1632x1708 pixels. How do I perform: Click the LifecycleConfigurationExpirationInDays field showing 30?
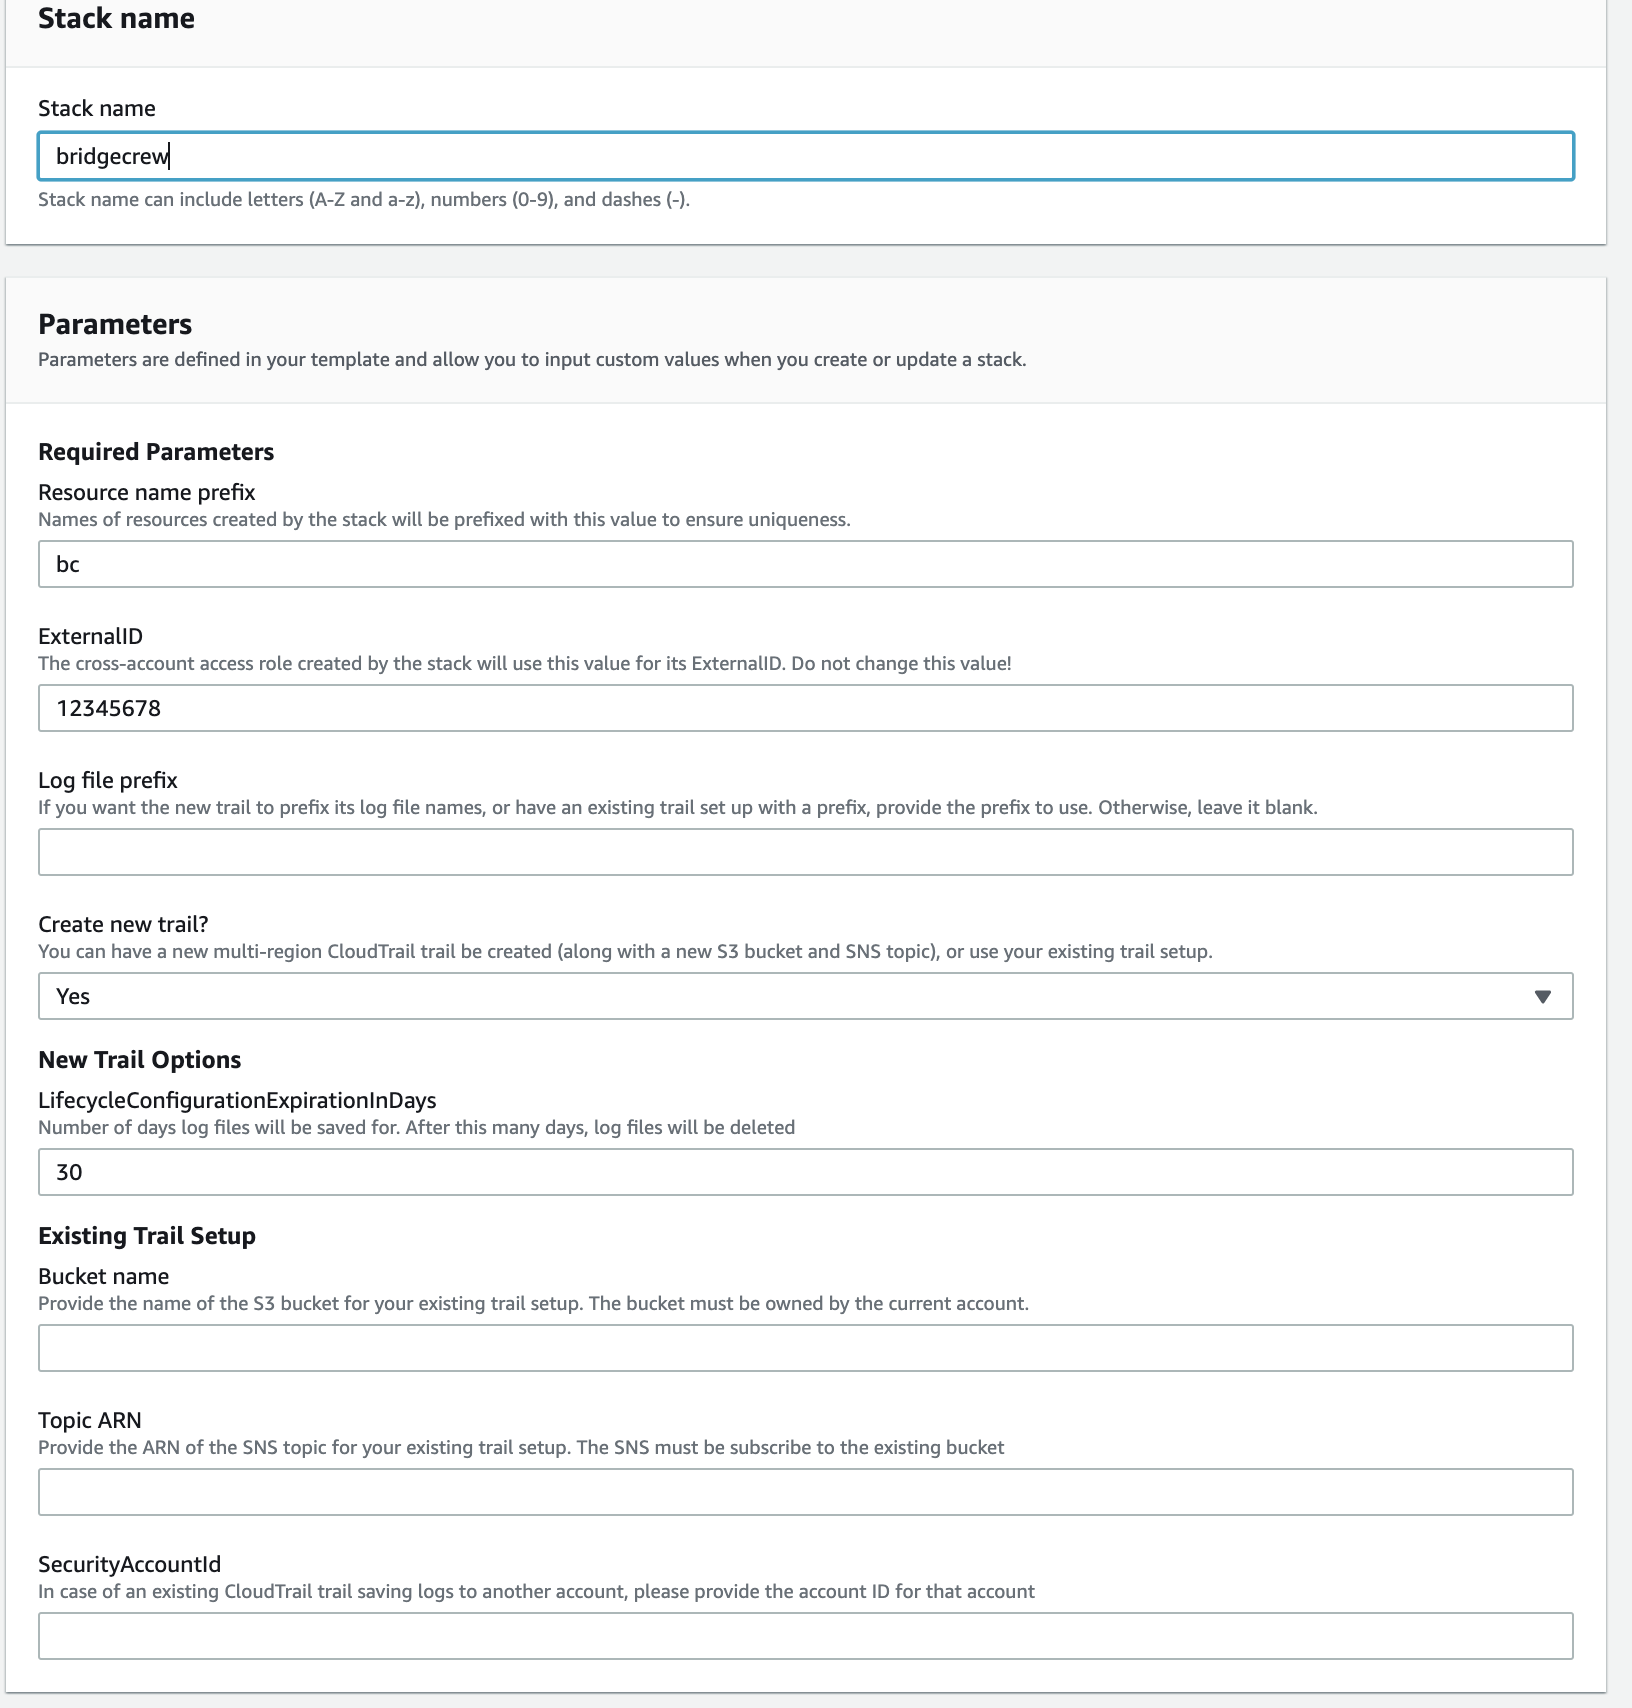tap(806, 1172)
